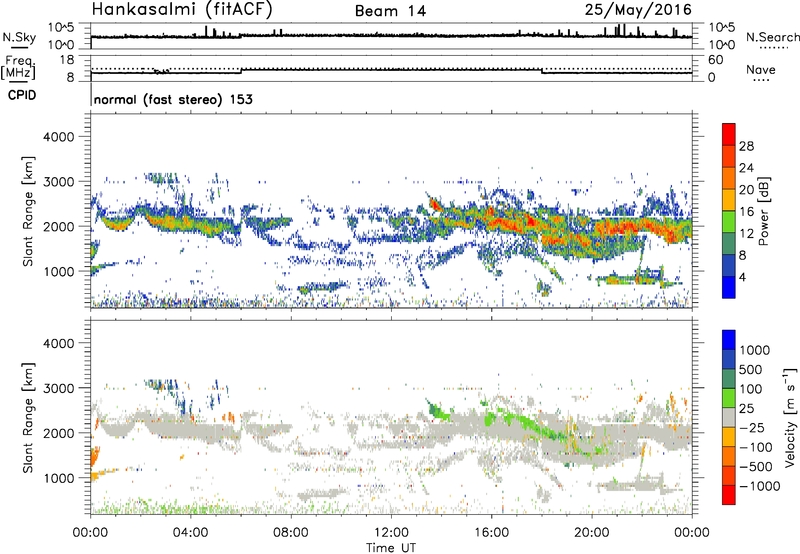Image resolution: width=800 pixels, height=554 pixels.
Task: Click the 10^5 label at right of noise panel
Action: coord(721,27)
